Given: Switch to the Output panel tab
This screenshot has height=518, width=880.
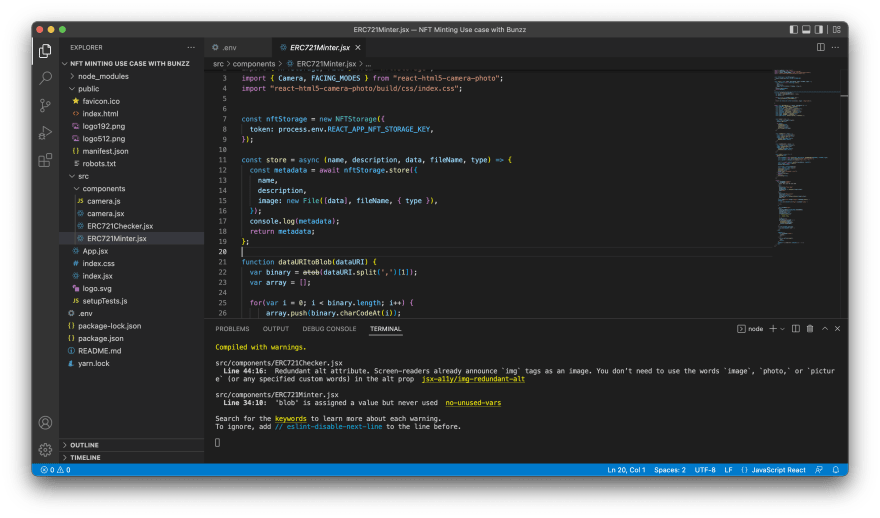Looking at the screenshot, I should (x=276, y=329).
